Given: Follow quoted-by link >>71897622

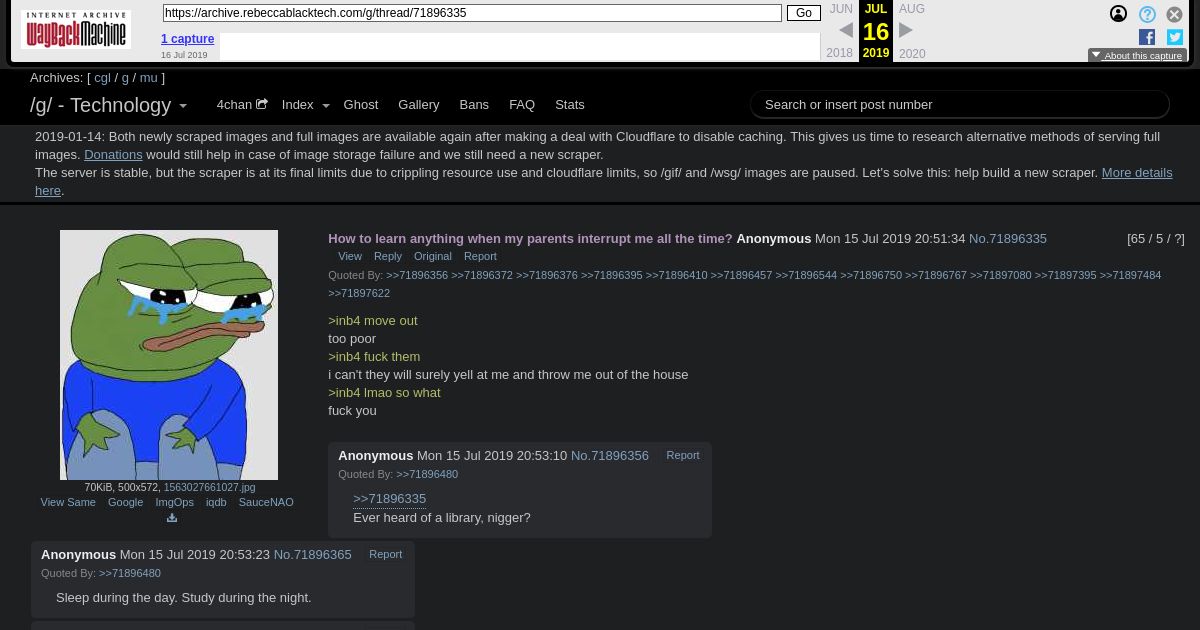Looking at the screenshot, I should pos(359,293).
